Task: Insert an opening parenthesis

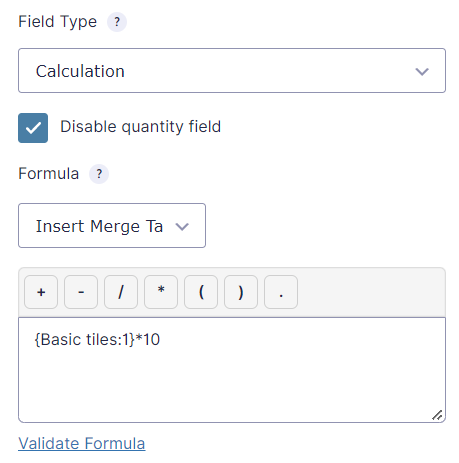Action: pyautogui.click(x=201, y=292)
